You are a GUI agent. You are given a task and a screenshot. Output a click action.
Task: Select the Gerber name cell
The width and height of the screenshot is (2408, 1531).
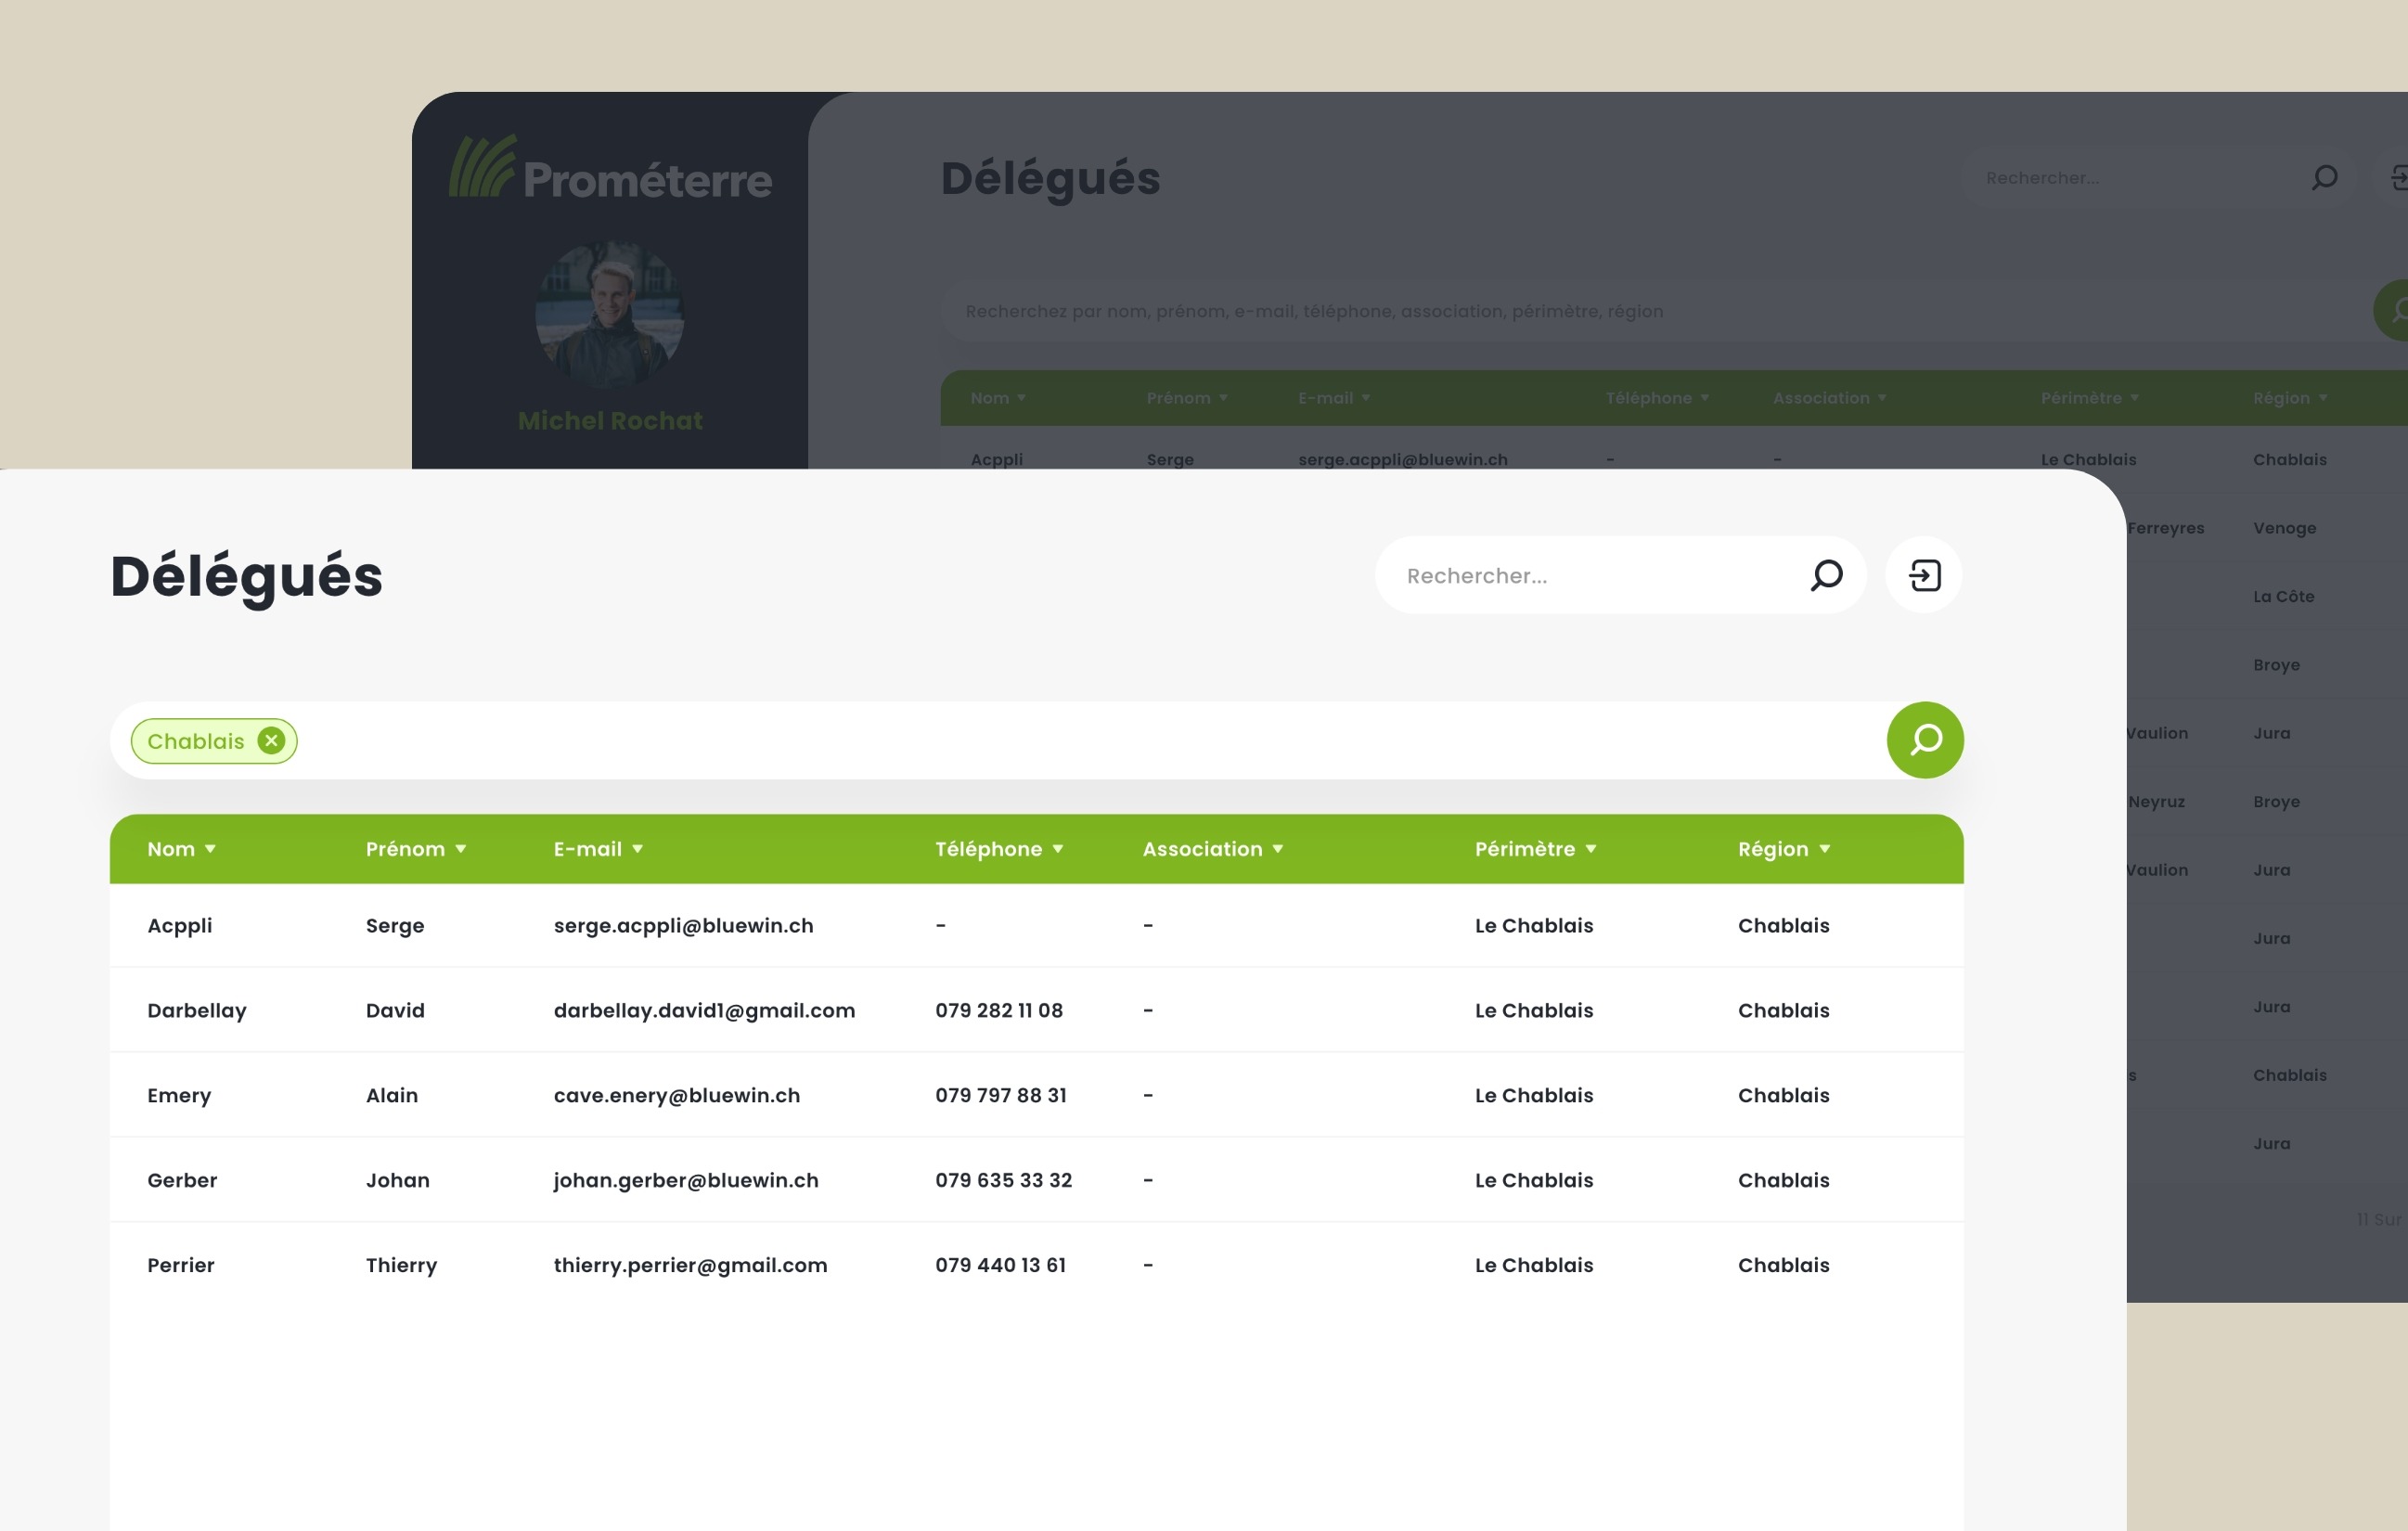click(x=182, y=1180)
